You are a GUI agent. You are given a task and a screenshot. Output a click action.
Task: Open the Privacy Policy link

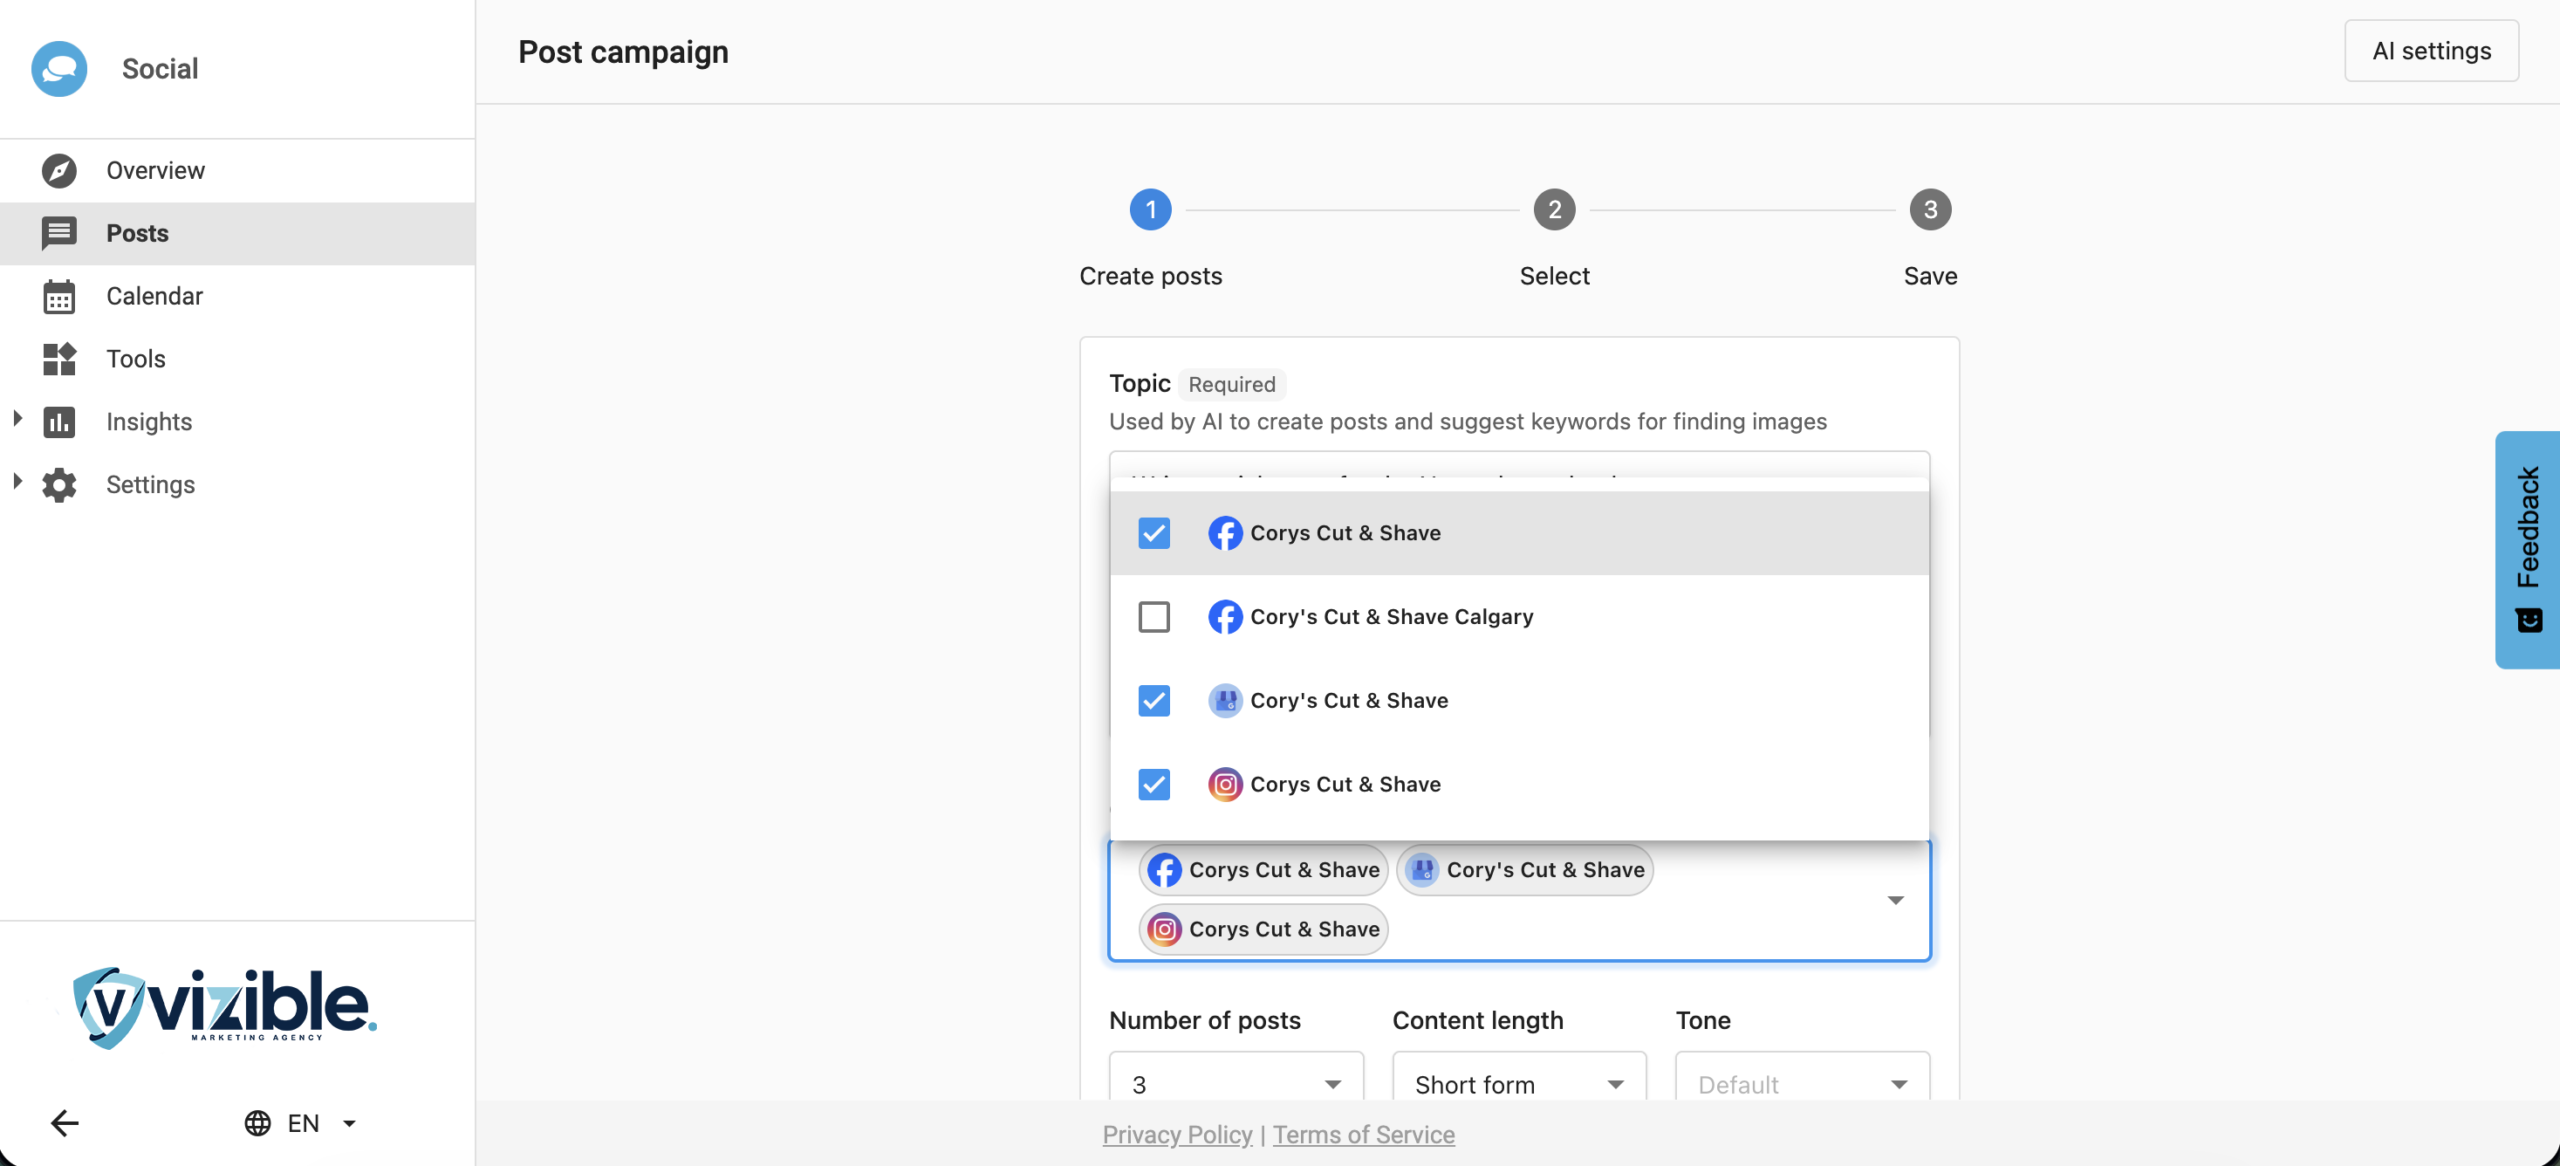(x=1177, y=1134)
